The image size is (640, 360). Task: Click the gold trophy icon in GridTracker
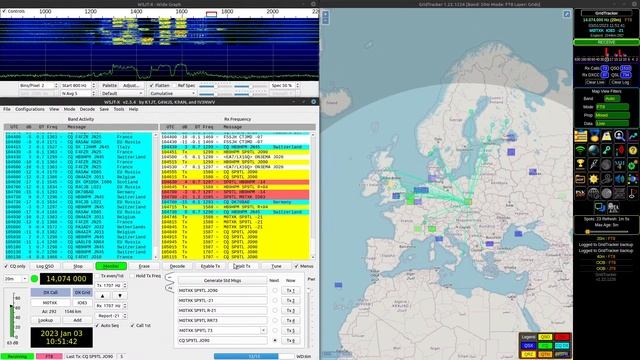(580, 164)
